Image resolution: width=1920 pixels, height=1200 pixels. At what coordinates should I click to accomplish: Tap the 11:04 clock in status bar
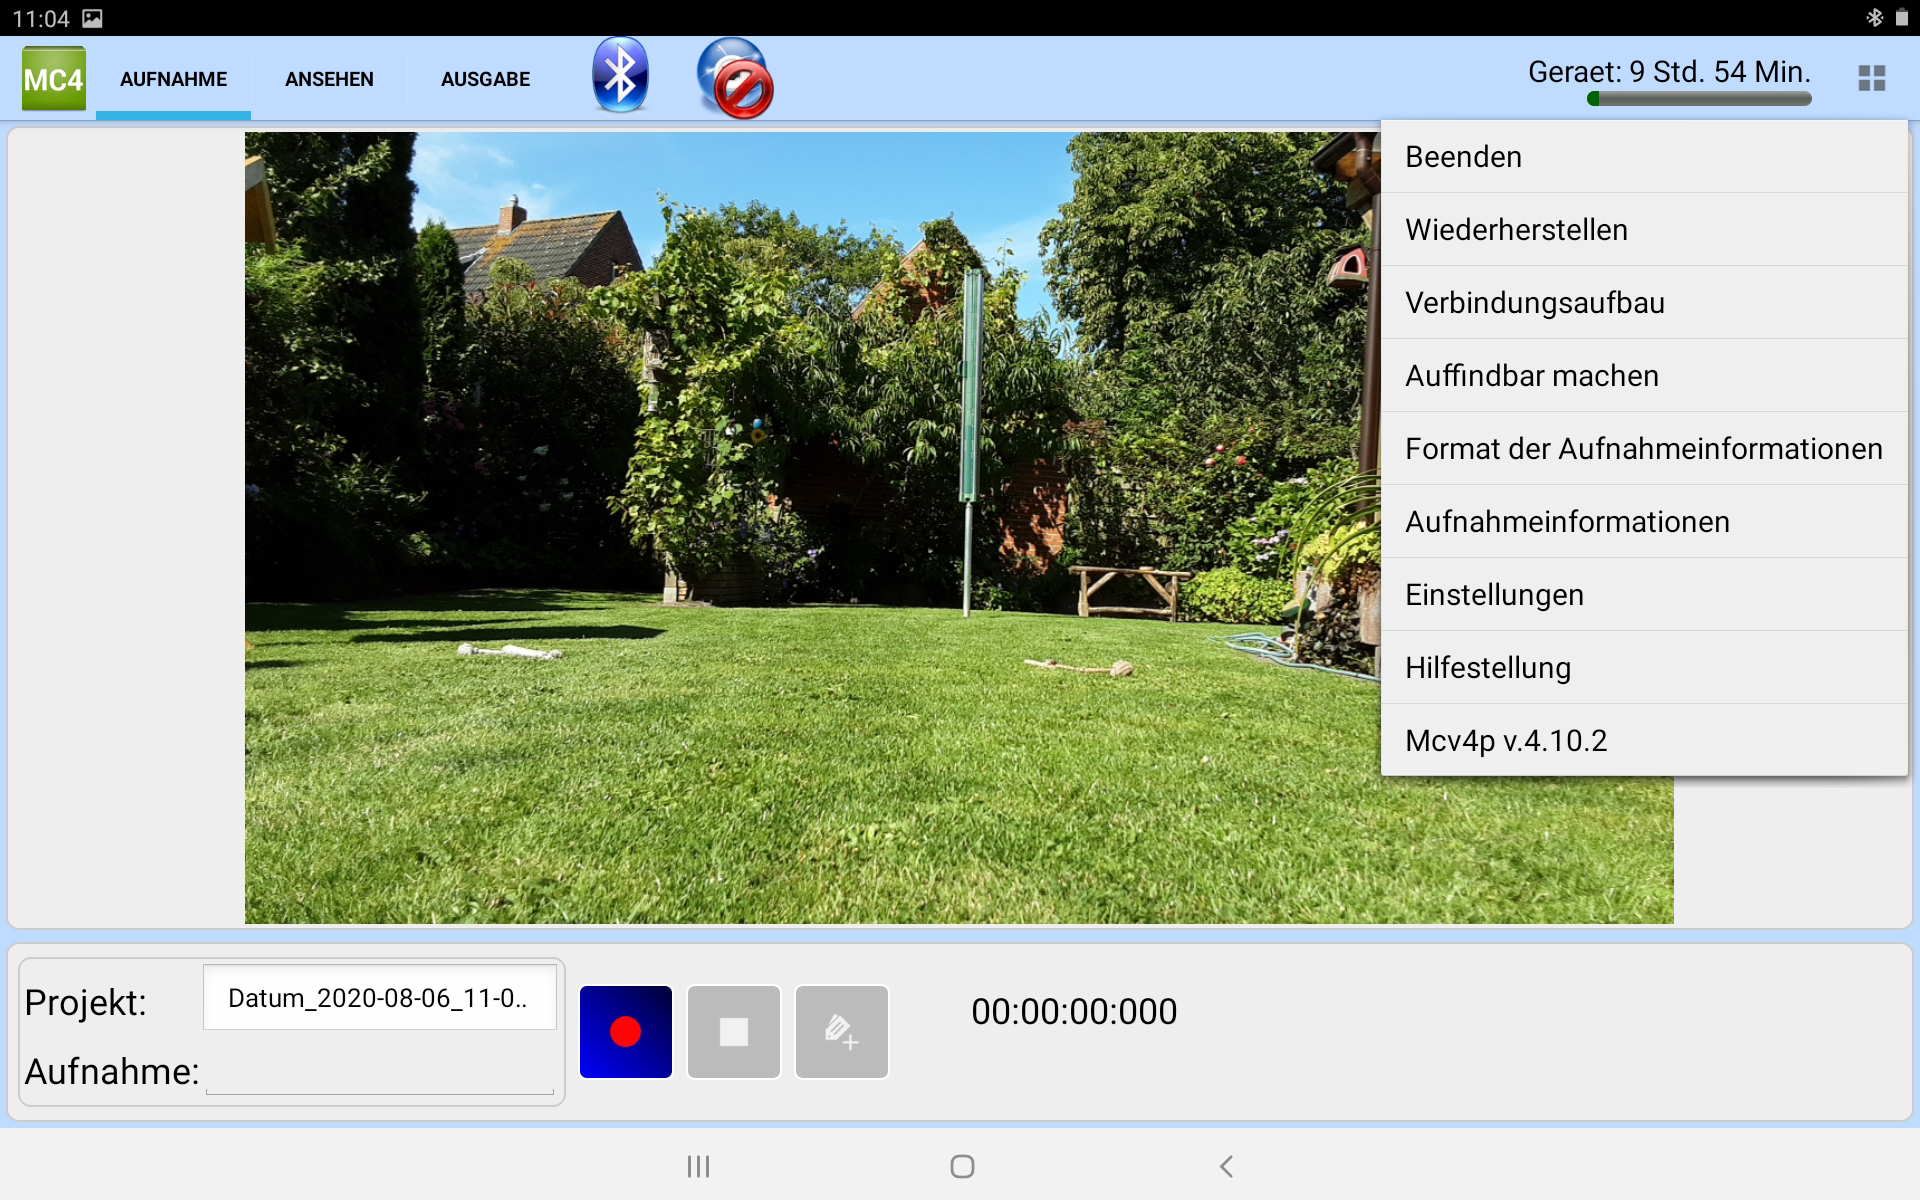[x=41, y=19]
